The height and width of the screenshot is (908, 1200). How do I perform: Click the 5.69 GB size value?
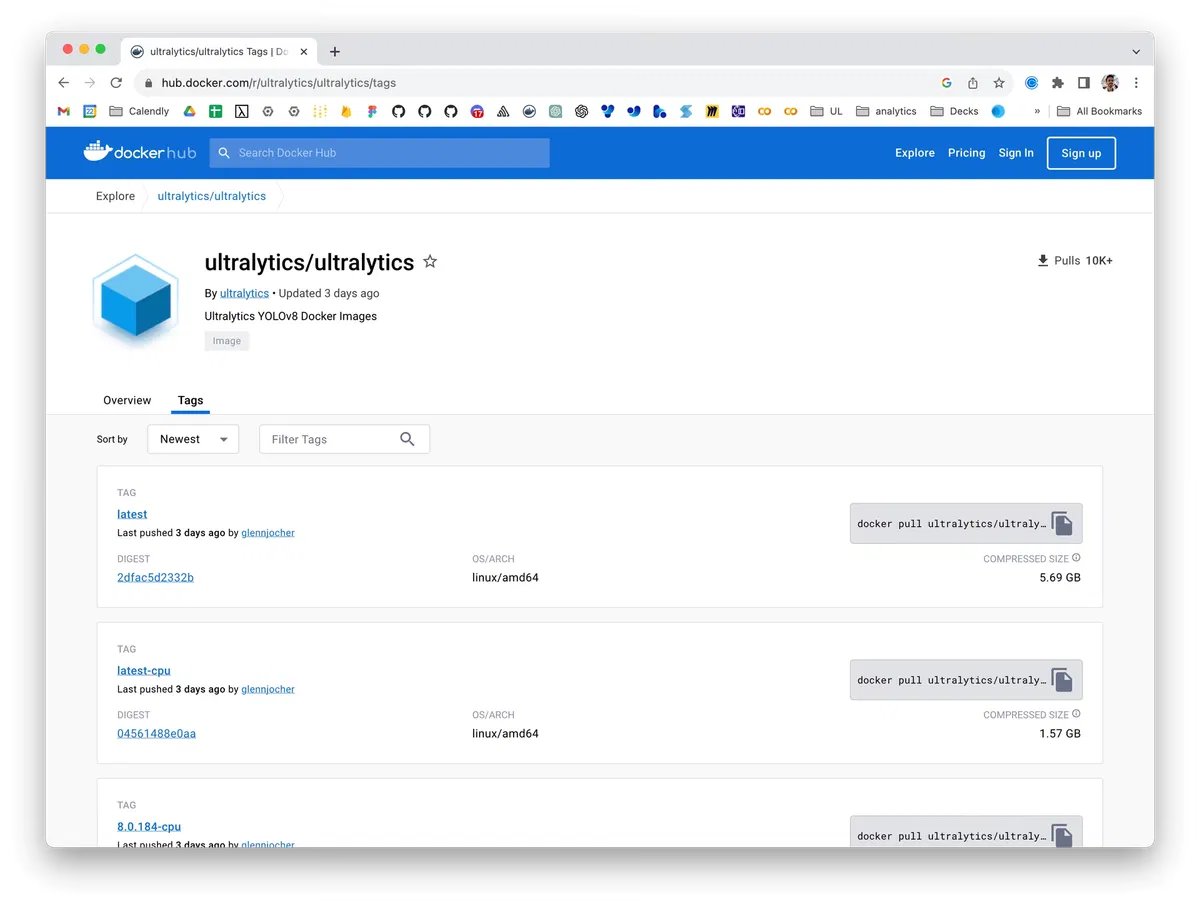point(1060,577)
